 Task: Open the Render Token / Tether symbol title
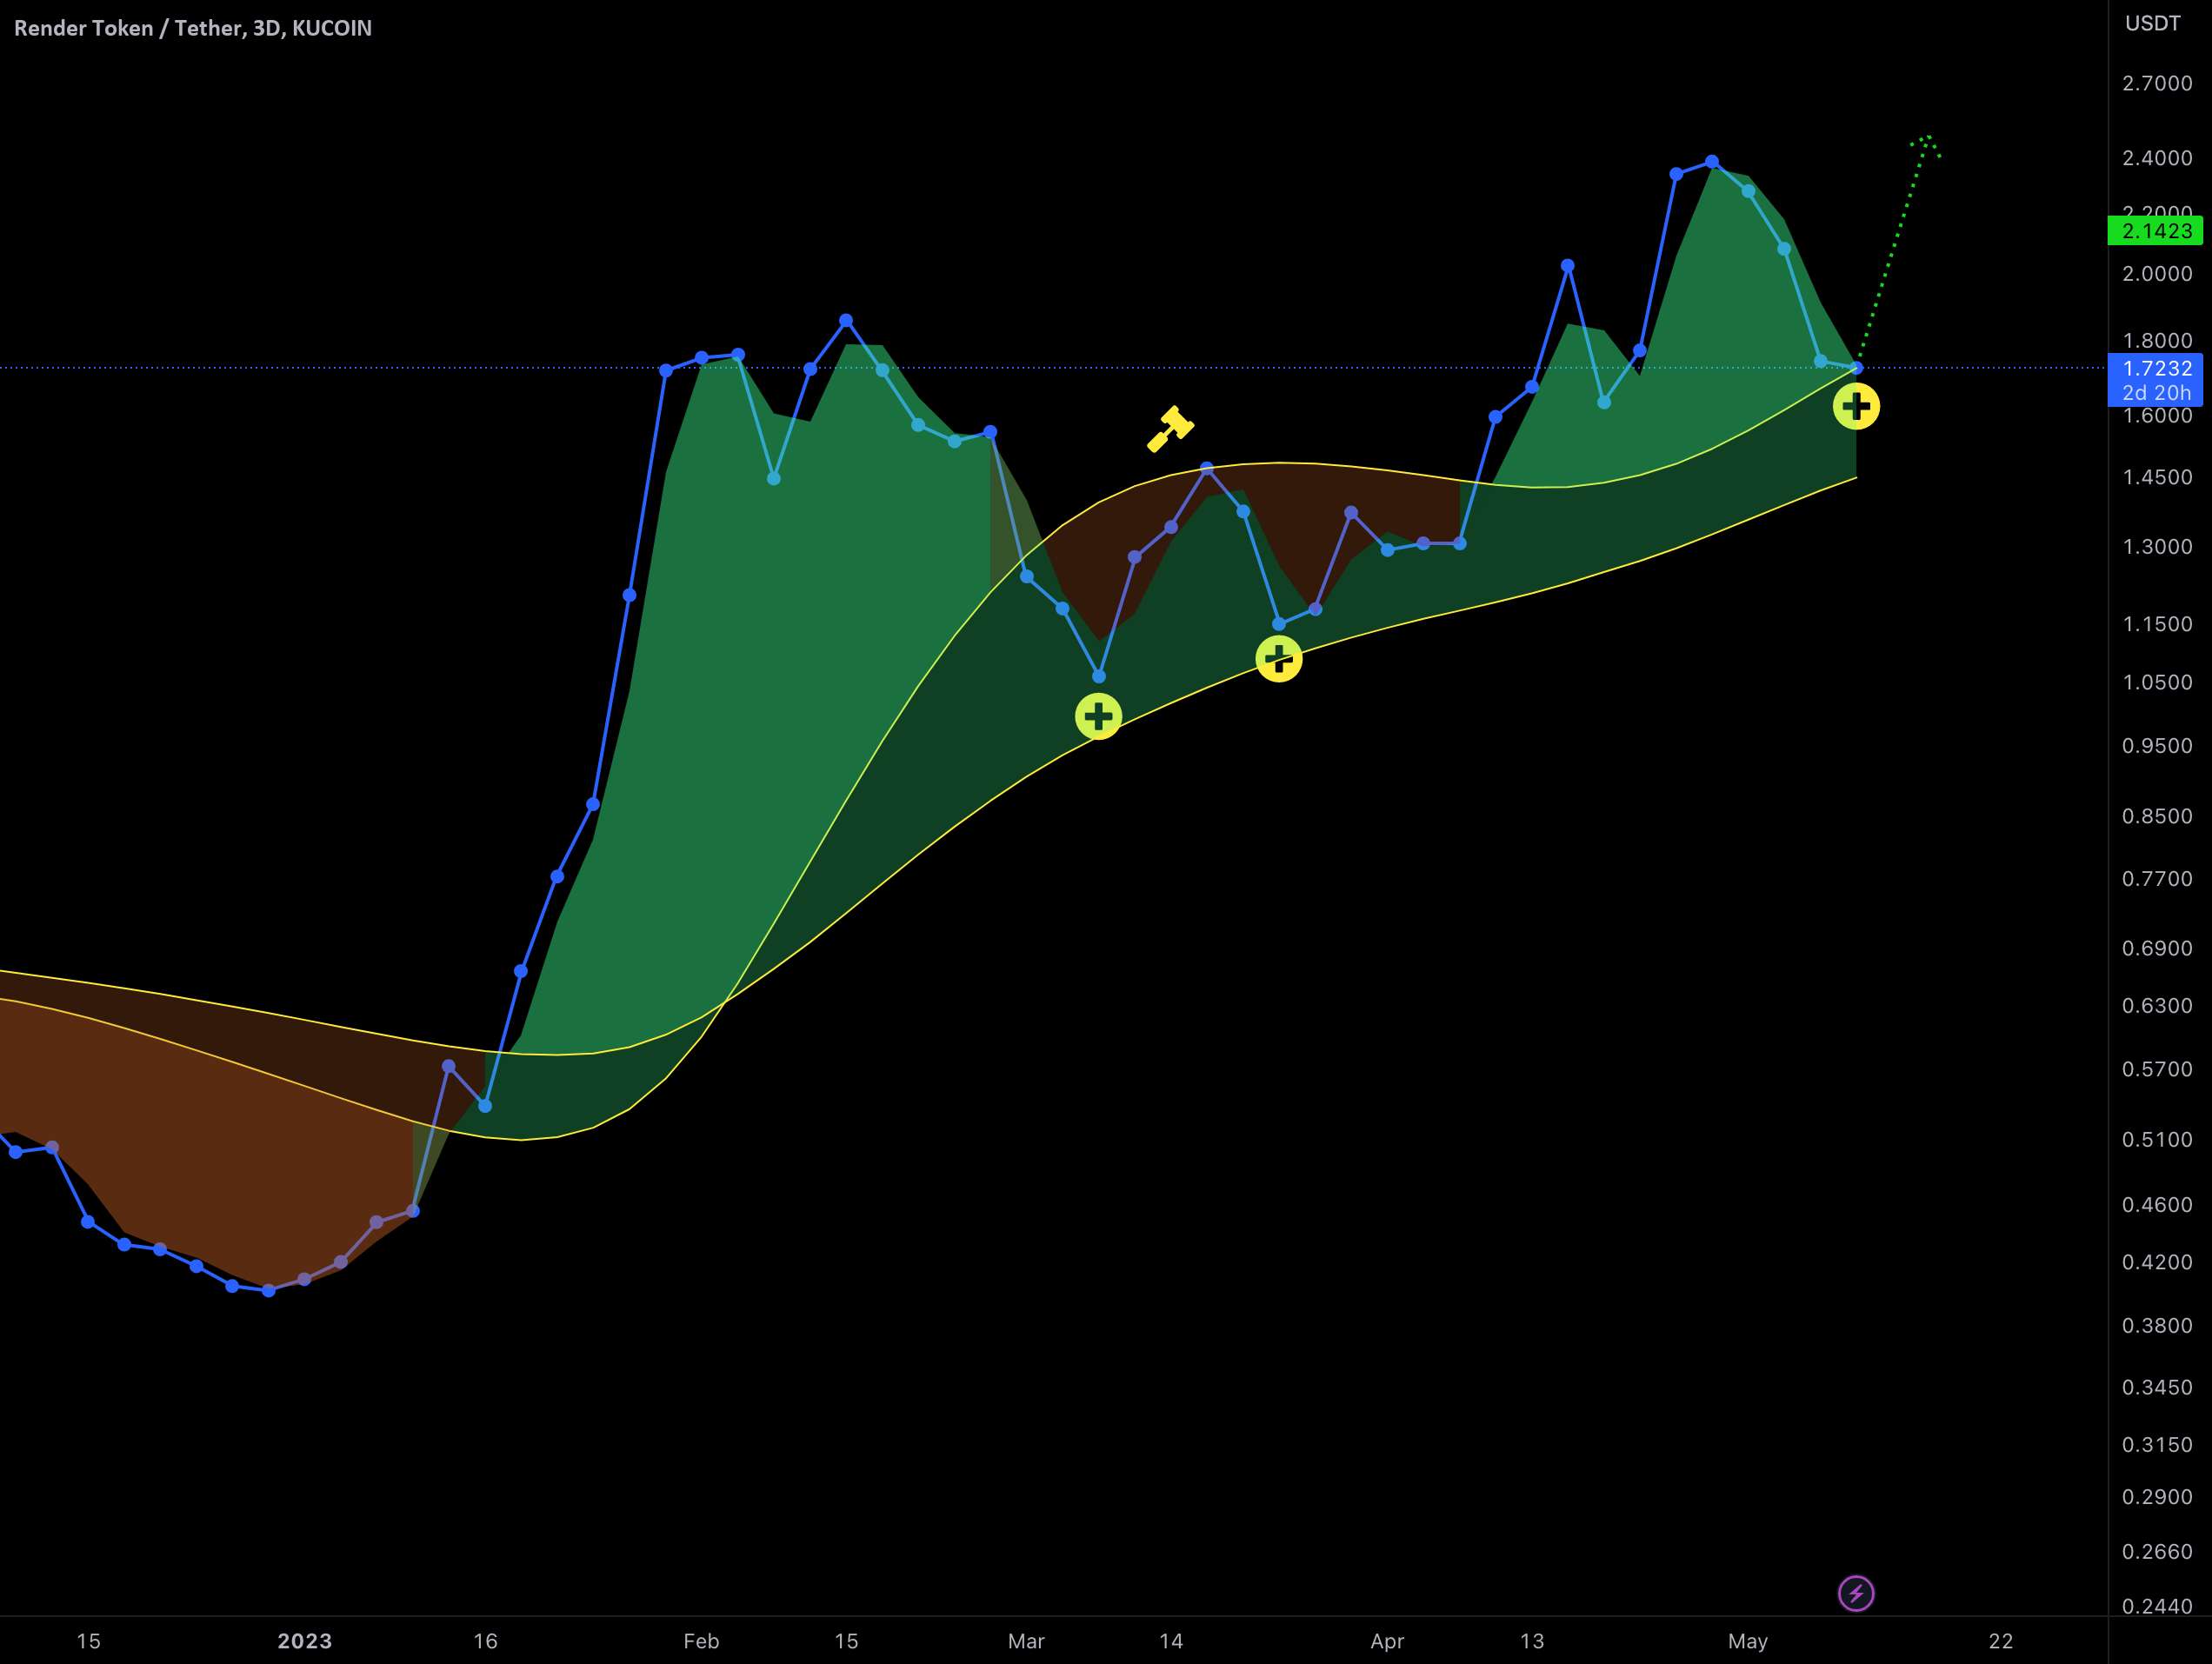pos(193,28)
